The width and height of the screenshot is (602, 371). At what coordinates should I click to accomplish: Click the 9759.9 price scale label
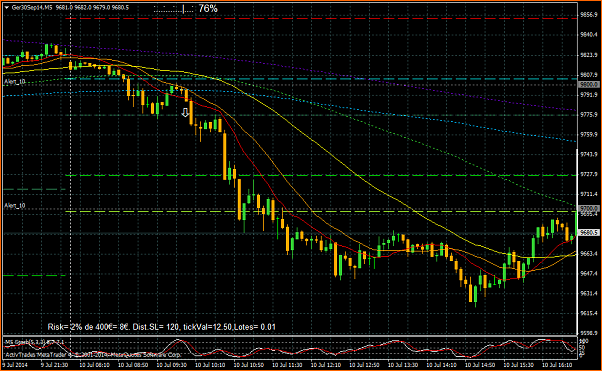click(589, 134)
